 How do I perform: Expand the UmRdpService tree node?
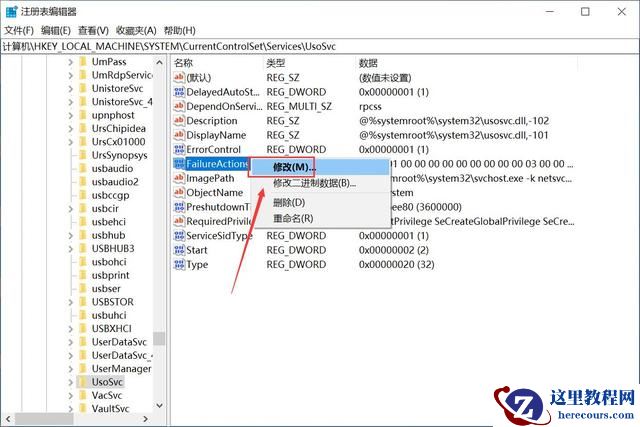71,76
